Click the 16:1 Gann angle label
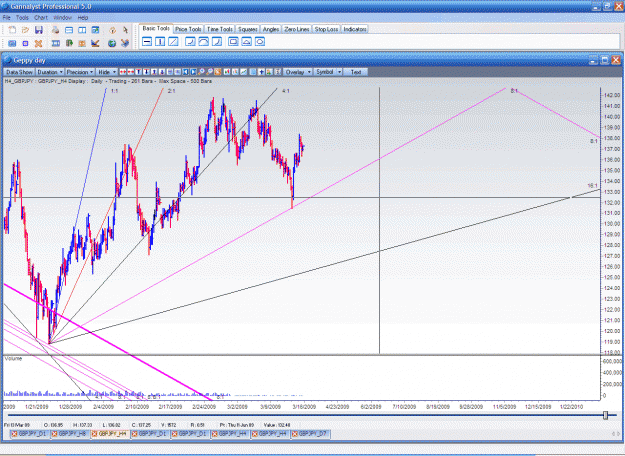 click(x=592, y=186)
